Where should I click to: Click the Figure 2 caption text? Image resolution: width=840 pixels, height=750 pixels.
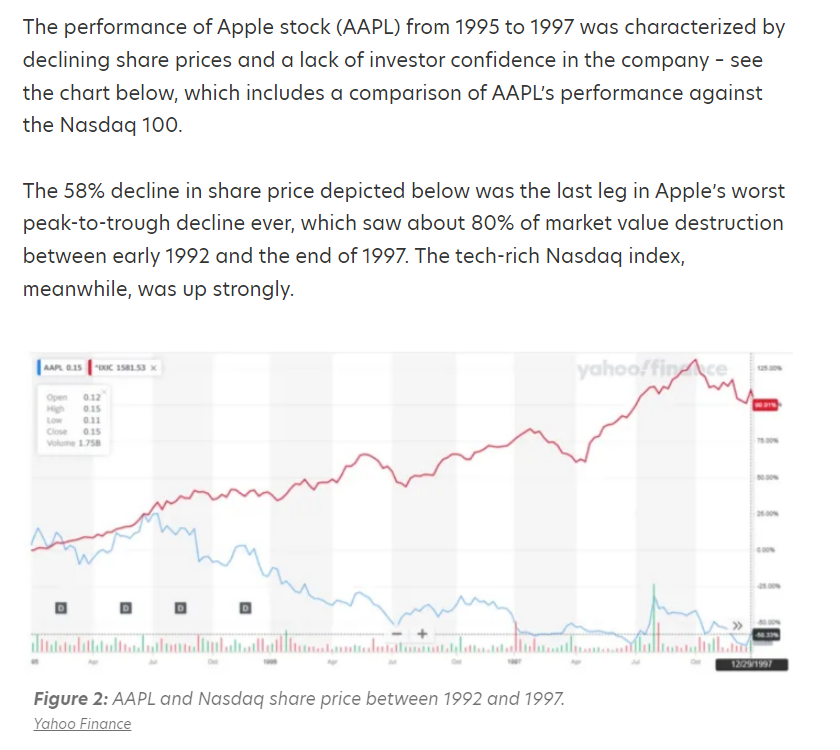[299, 698]
